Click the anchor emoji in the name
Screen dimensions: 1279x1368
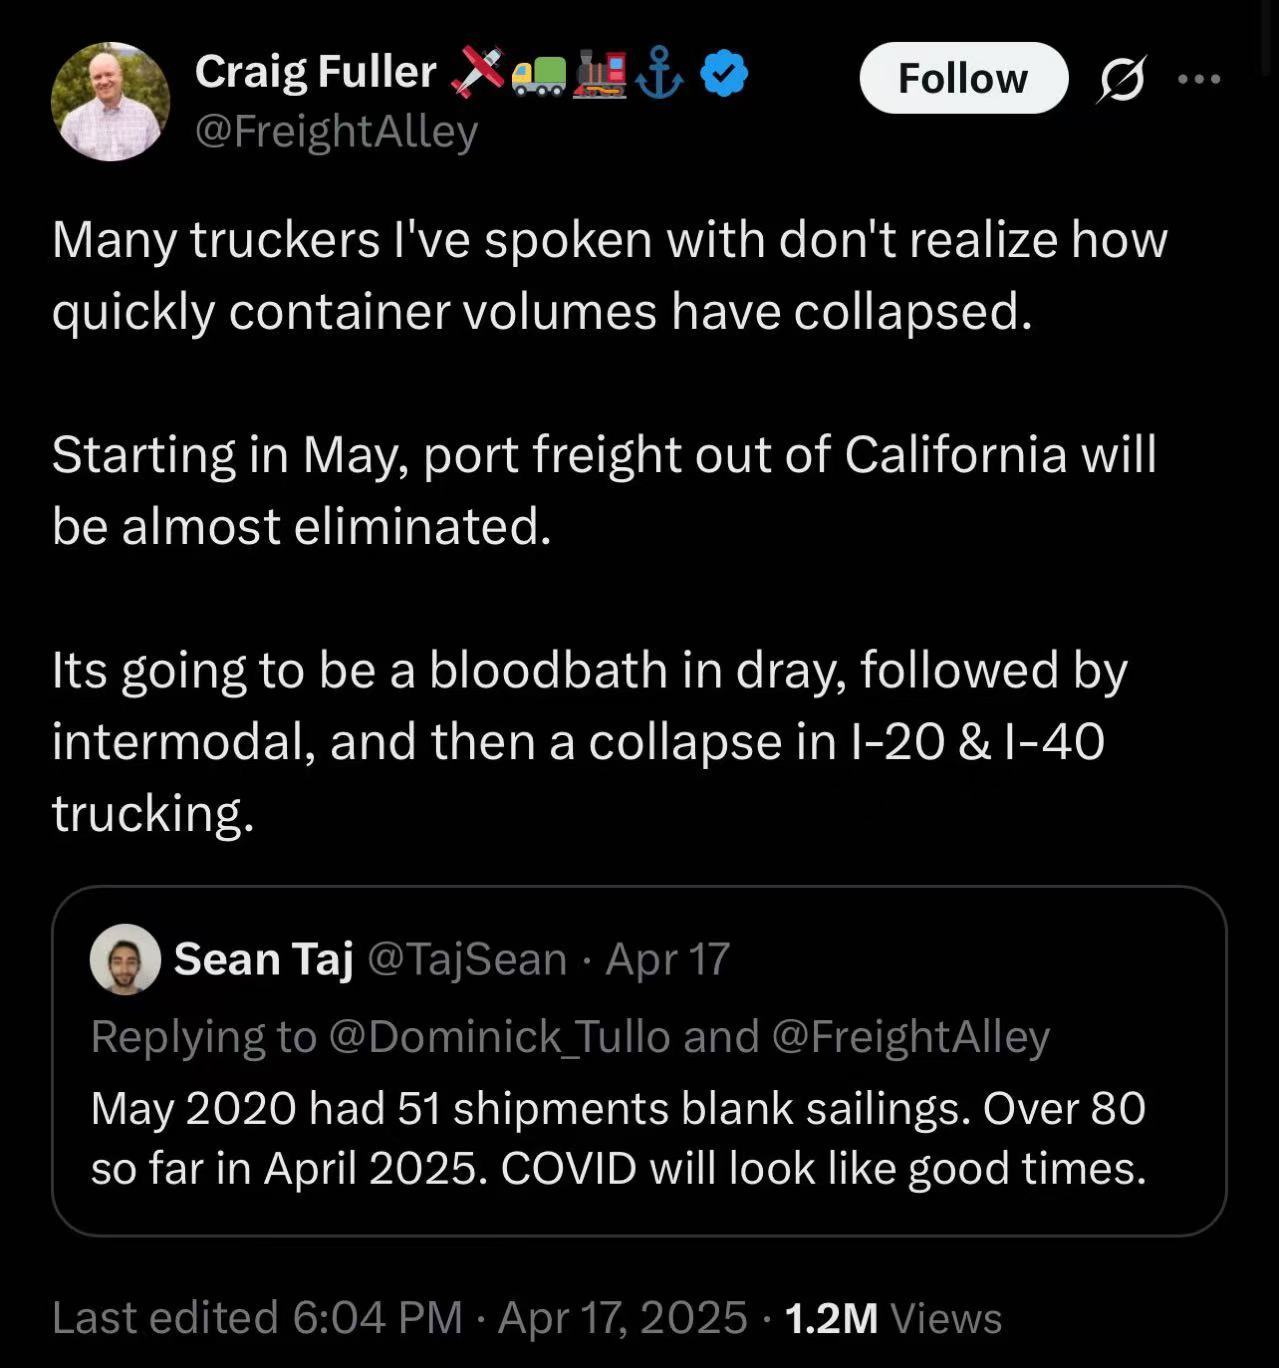click(661, 75)
